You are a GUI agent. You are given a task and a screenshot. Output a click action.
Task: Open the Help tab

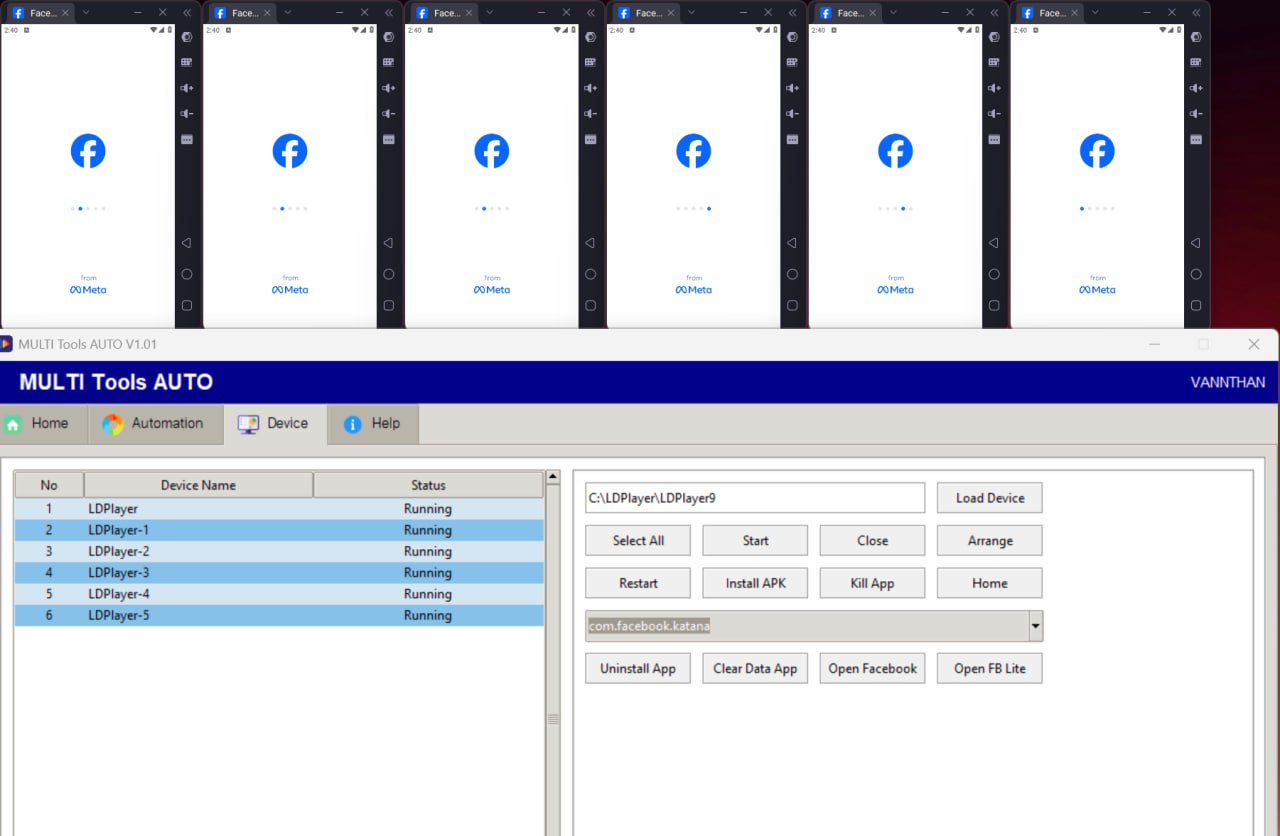(x=373, y=424)
